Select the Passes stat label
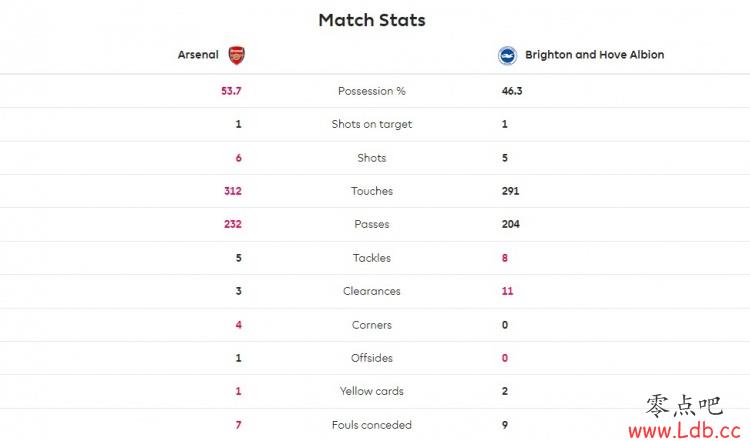 coord(372,224)
